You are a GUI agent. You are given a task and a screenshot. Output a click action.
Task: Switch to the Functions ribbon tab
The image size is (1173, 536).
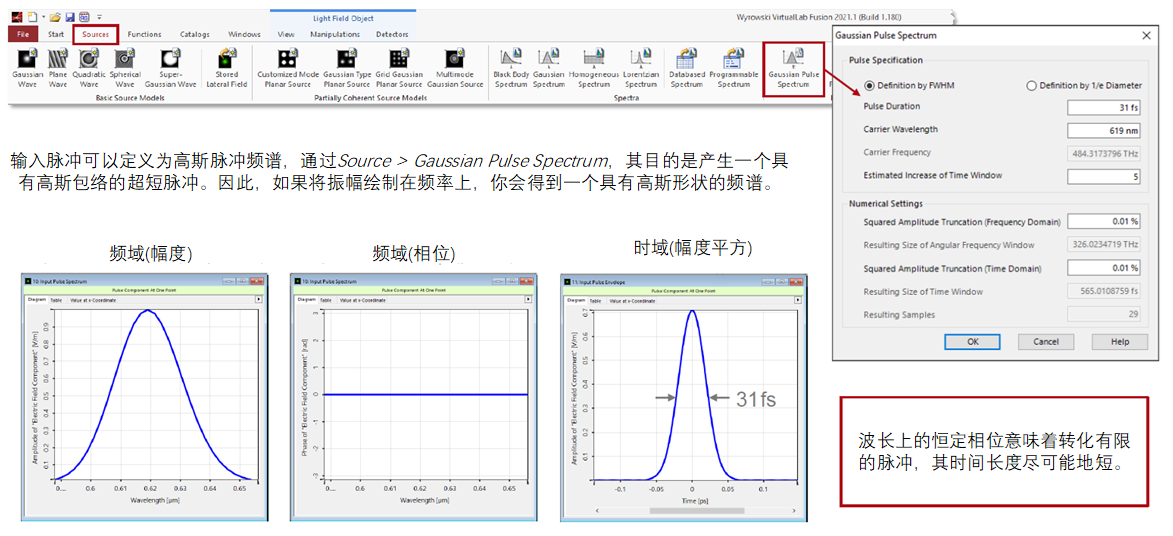tap(144, 34)
